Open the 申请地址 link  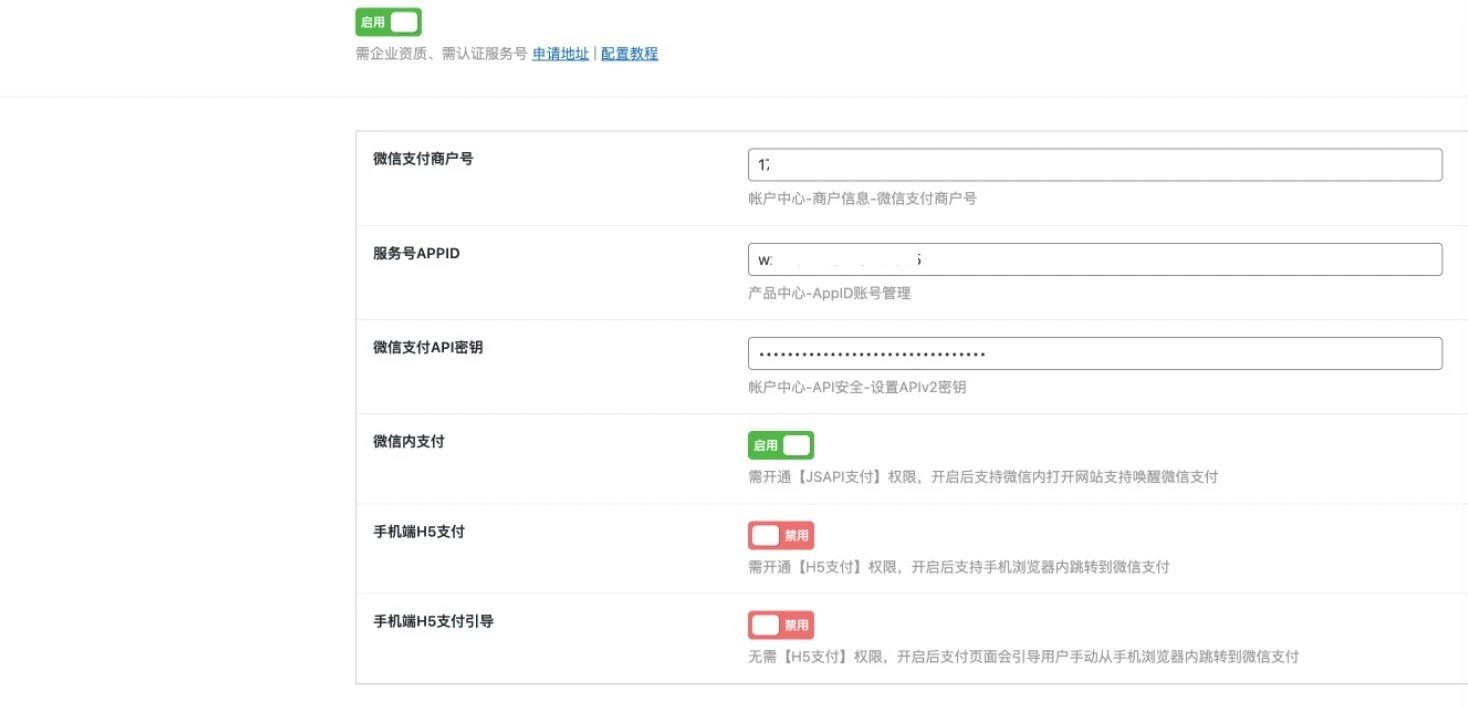click(560, 54)
